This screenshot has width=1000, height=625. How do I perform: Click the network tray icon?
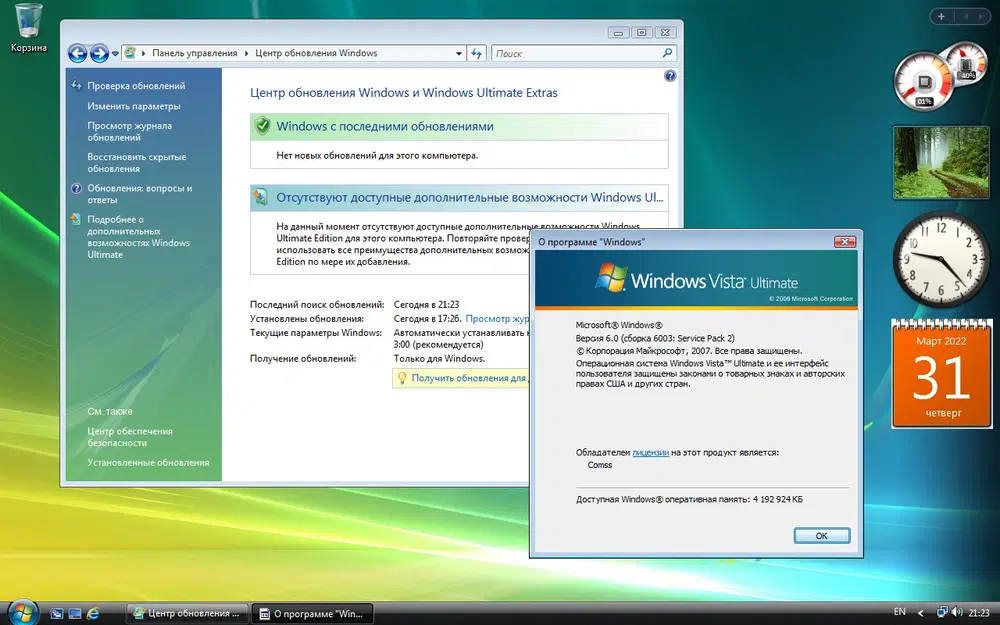941,612
